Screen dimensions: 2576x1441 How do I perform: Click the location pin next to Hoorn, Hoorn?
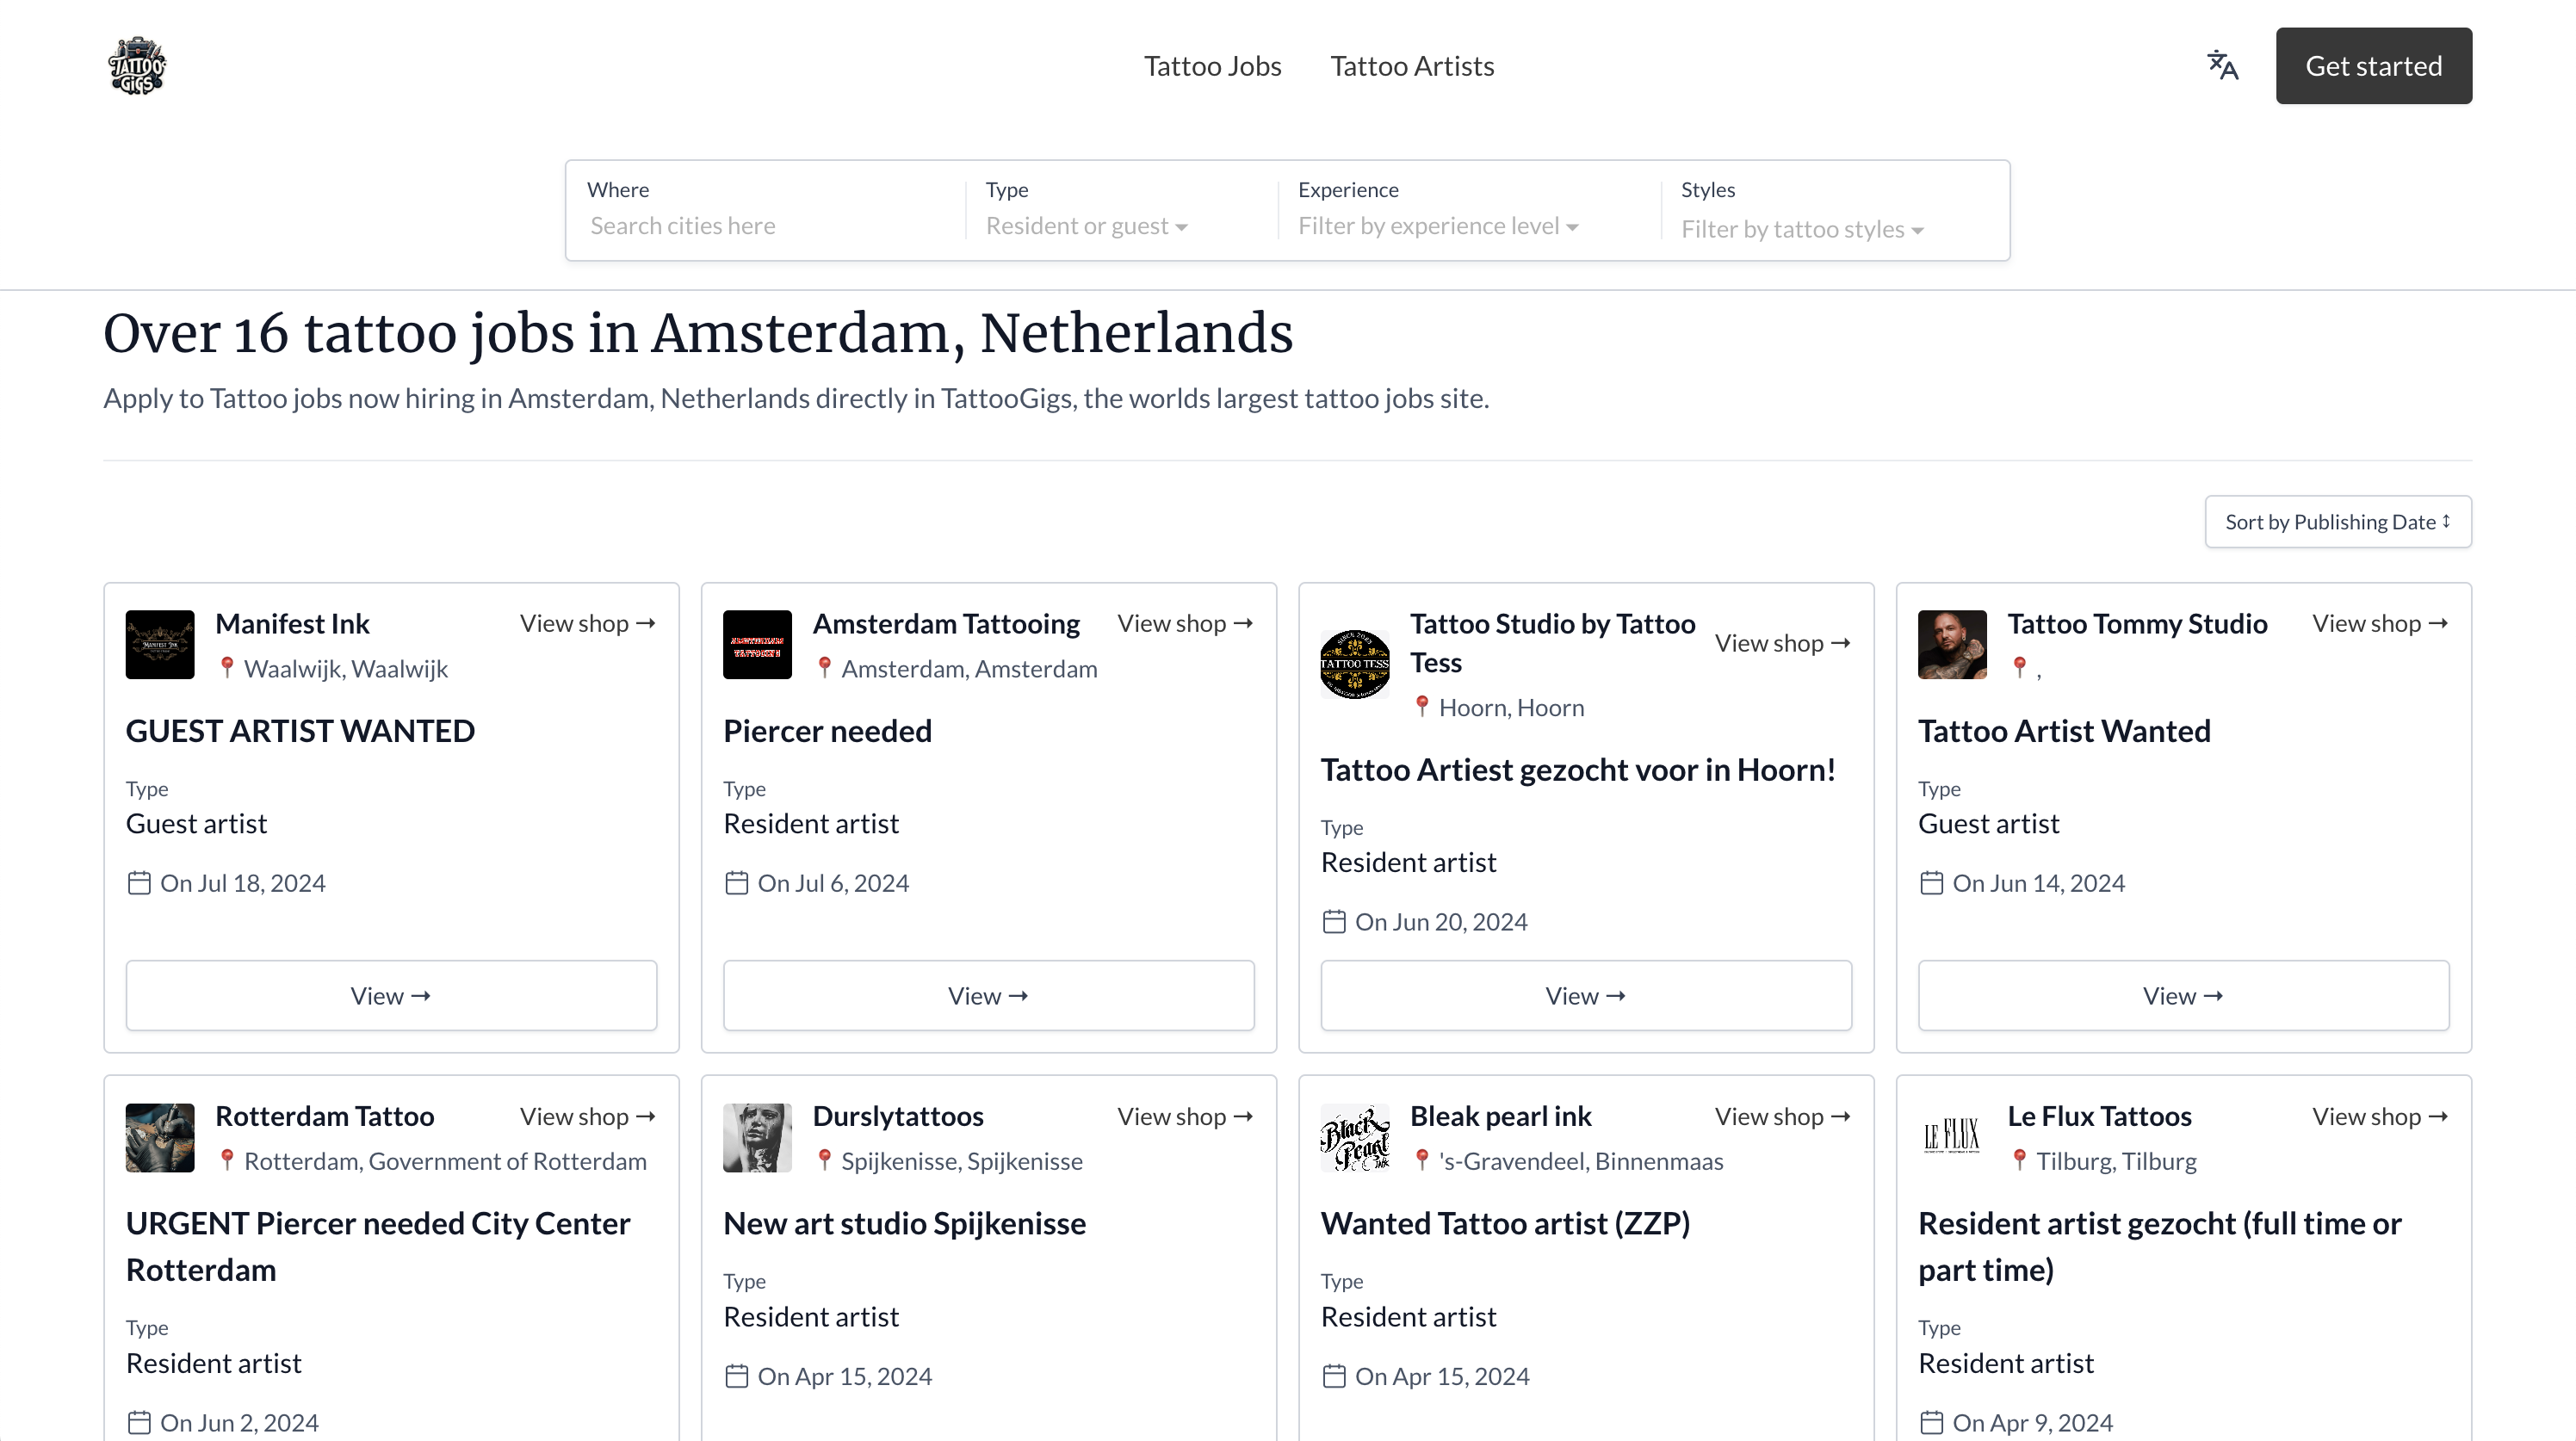[1422, 706]
